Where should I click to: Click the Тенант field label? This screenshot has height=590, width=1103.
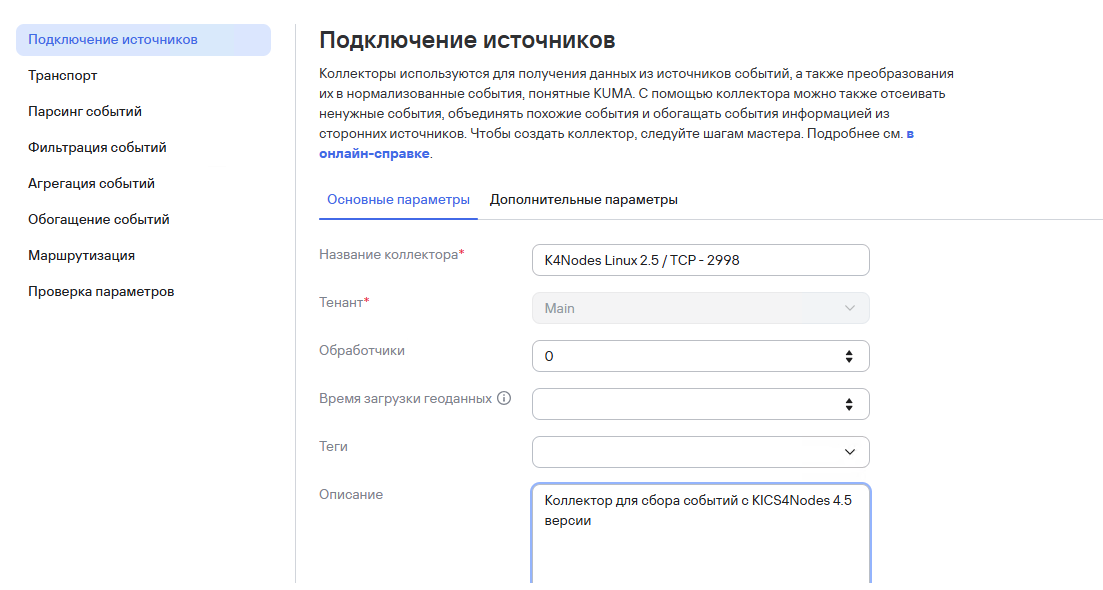tap(344, 302)
